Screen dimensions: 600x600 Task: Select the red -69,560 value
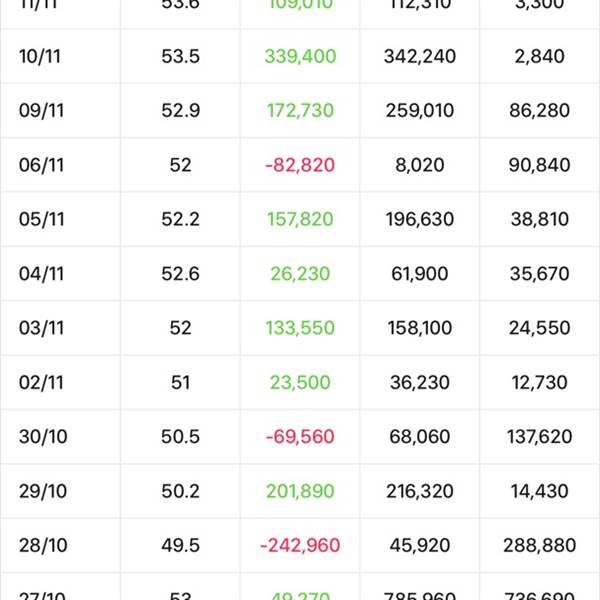tap(300, 437)
